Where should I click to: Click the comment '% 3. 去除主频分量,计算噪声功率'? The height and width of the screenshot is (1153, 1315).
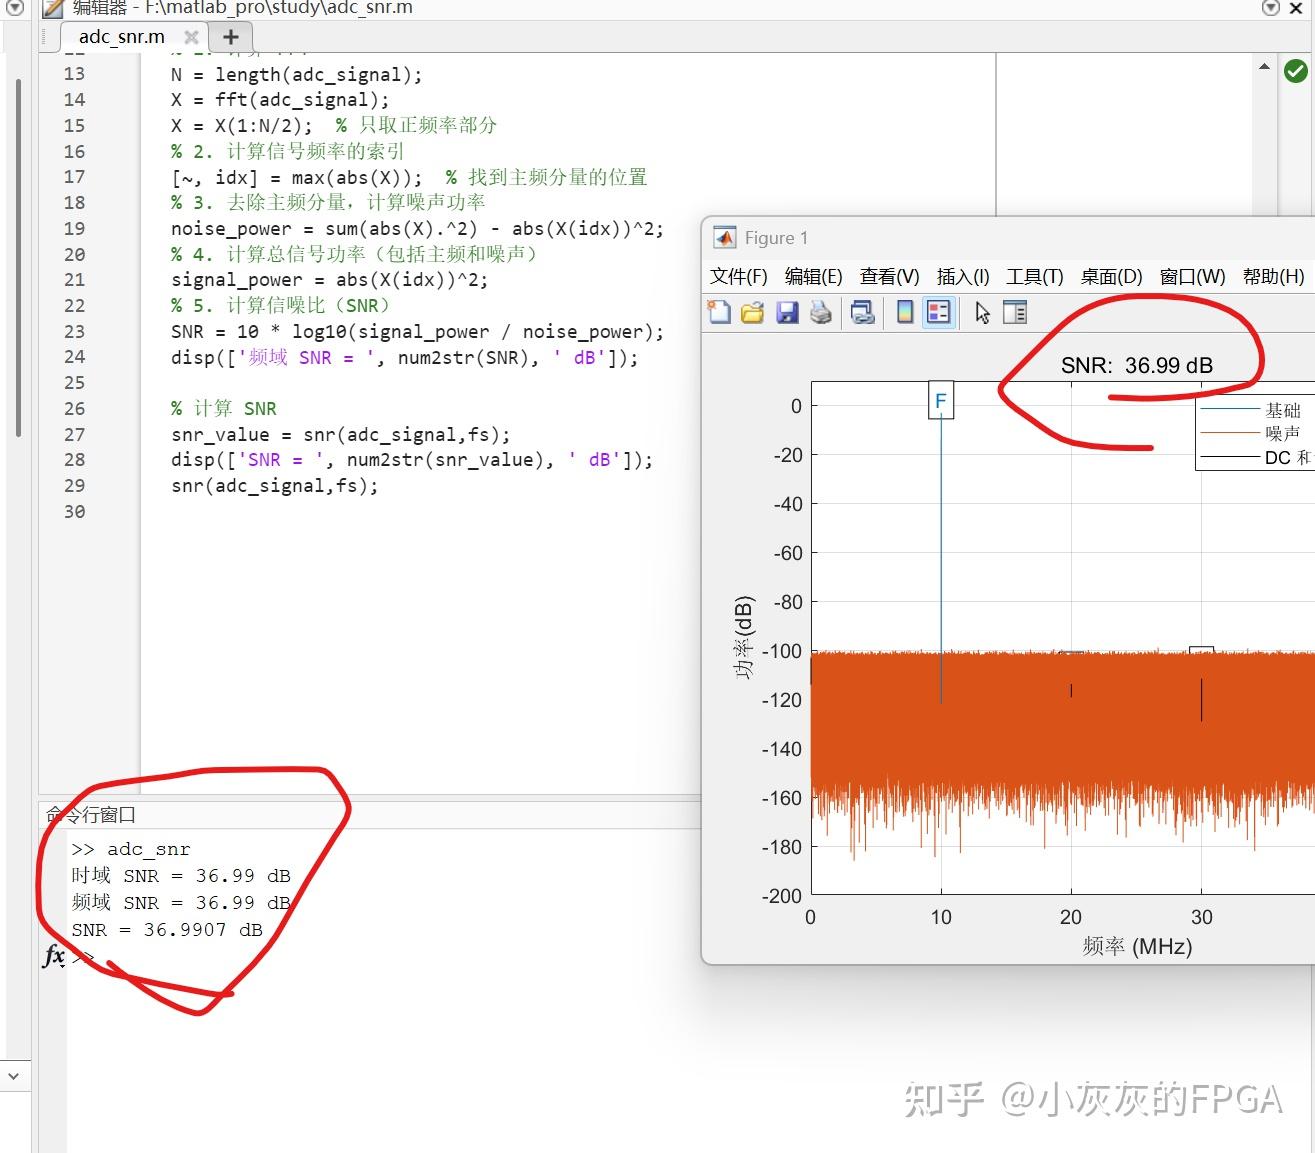tap(328, 202)
